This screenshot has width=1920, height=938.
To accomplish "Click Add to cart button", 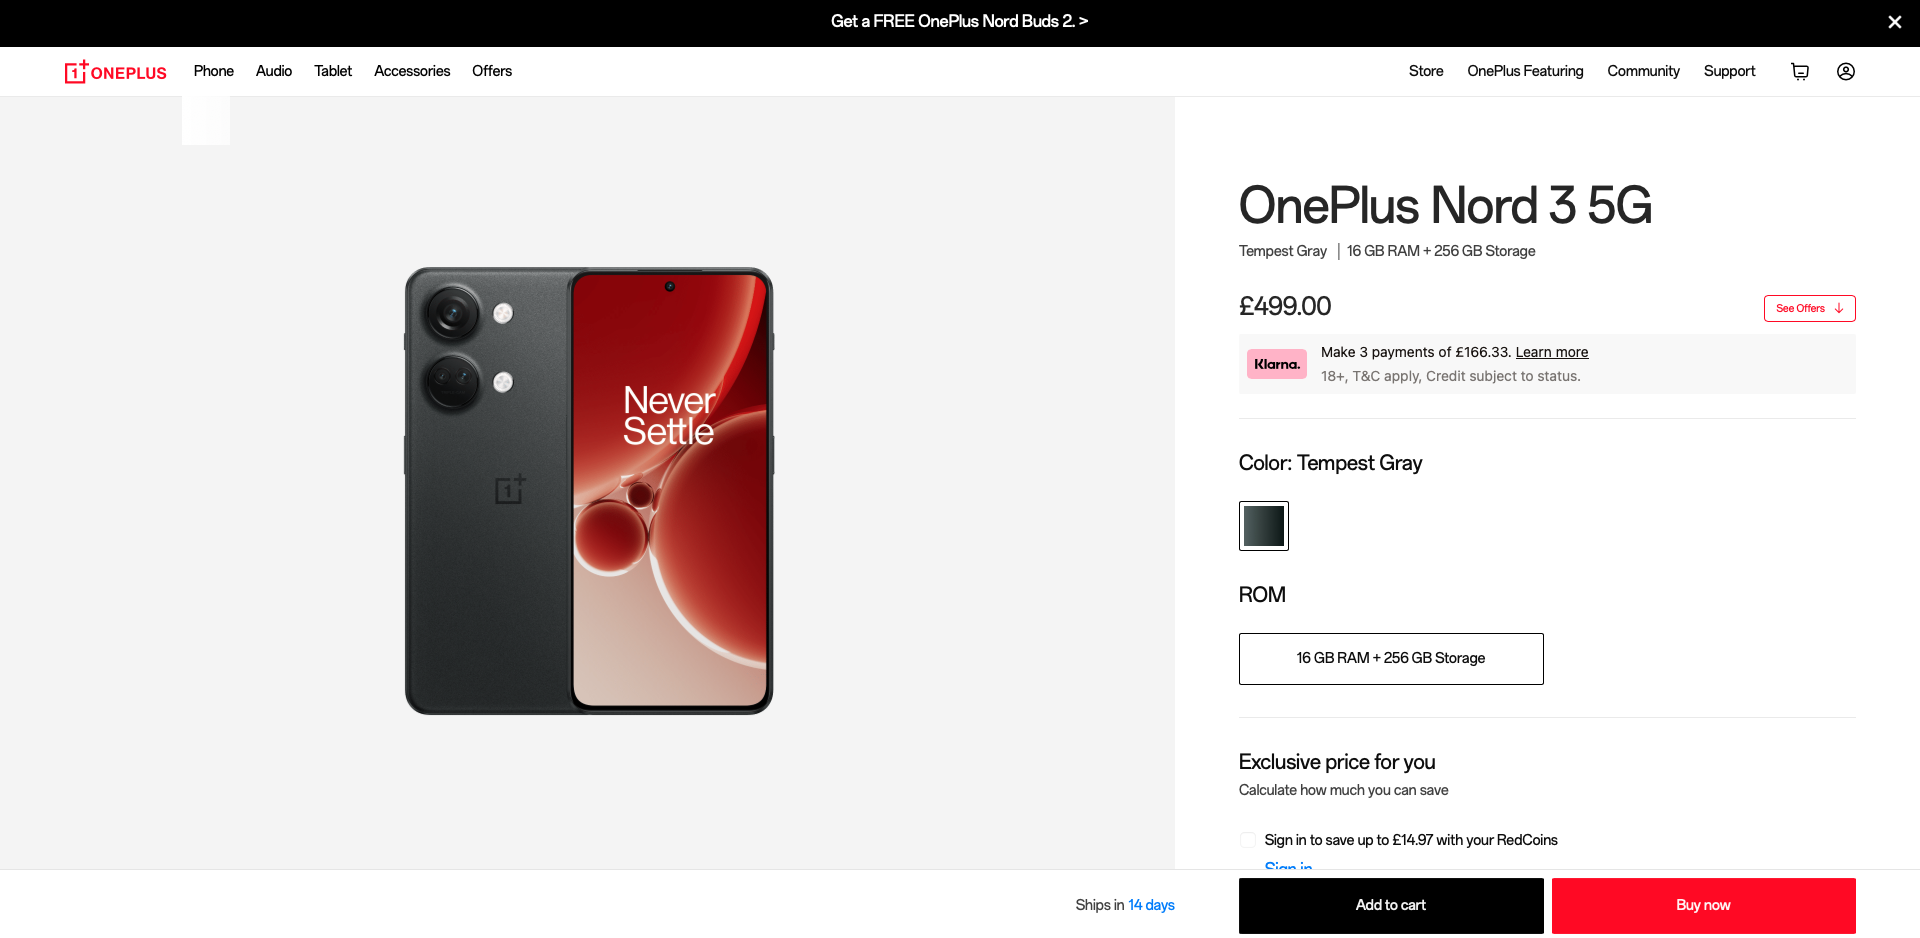I will [1391, 906].
